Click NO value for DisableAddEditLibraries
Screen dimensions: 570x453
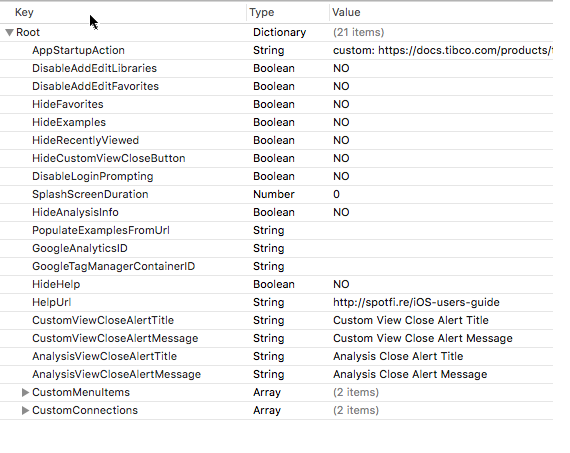[x=341, y=68]
